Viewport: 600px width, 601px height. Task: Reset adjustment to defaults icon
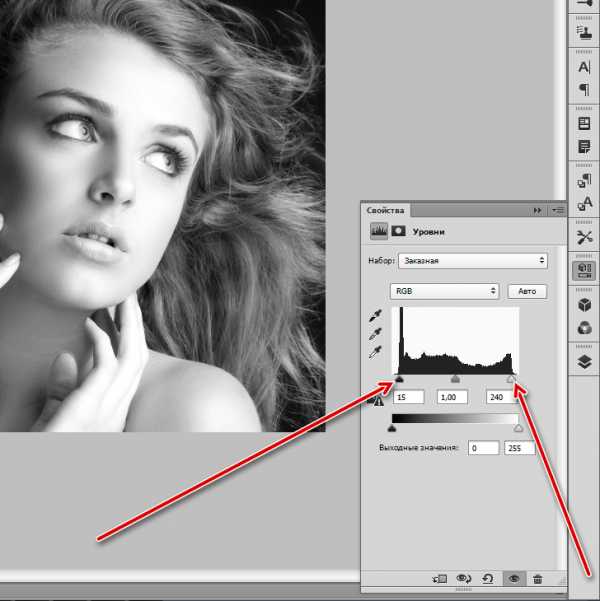point(488,578)
